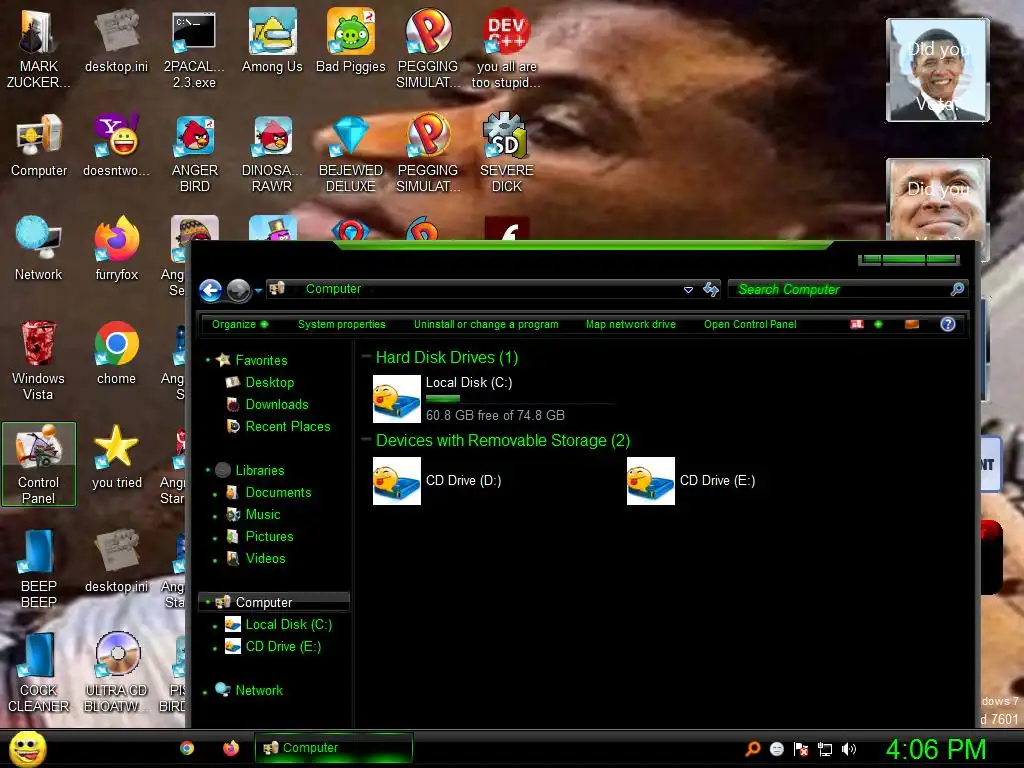
Task: Launch the DINOSA... RAWR desktop icon
Action: 272,153
